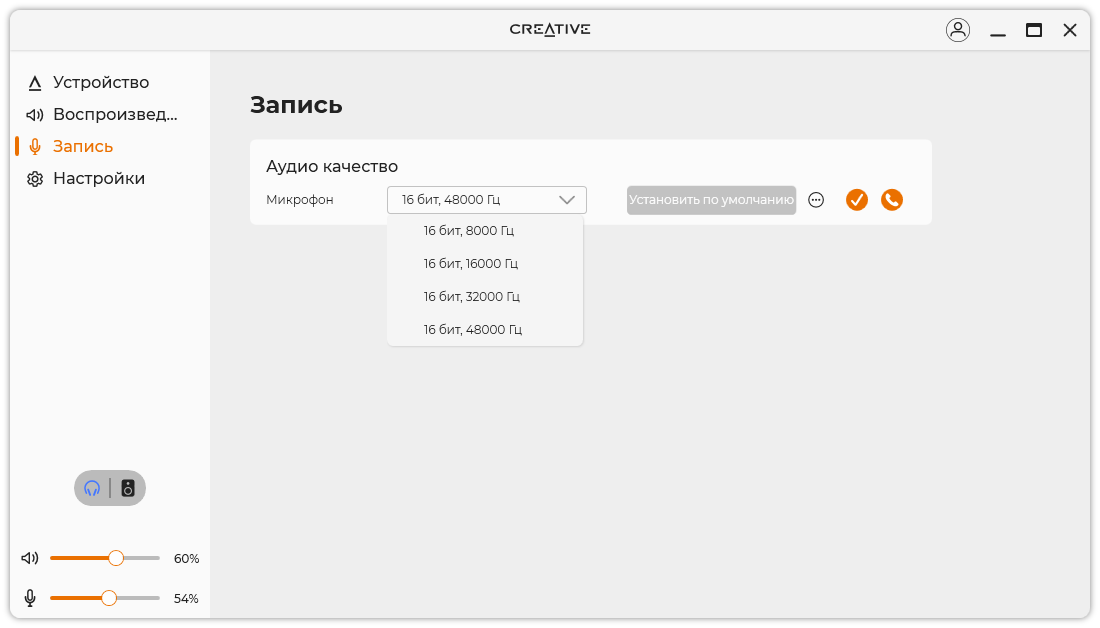
Task: Click the playback volume slider track
Action: [x=140, y=558]
